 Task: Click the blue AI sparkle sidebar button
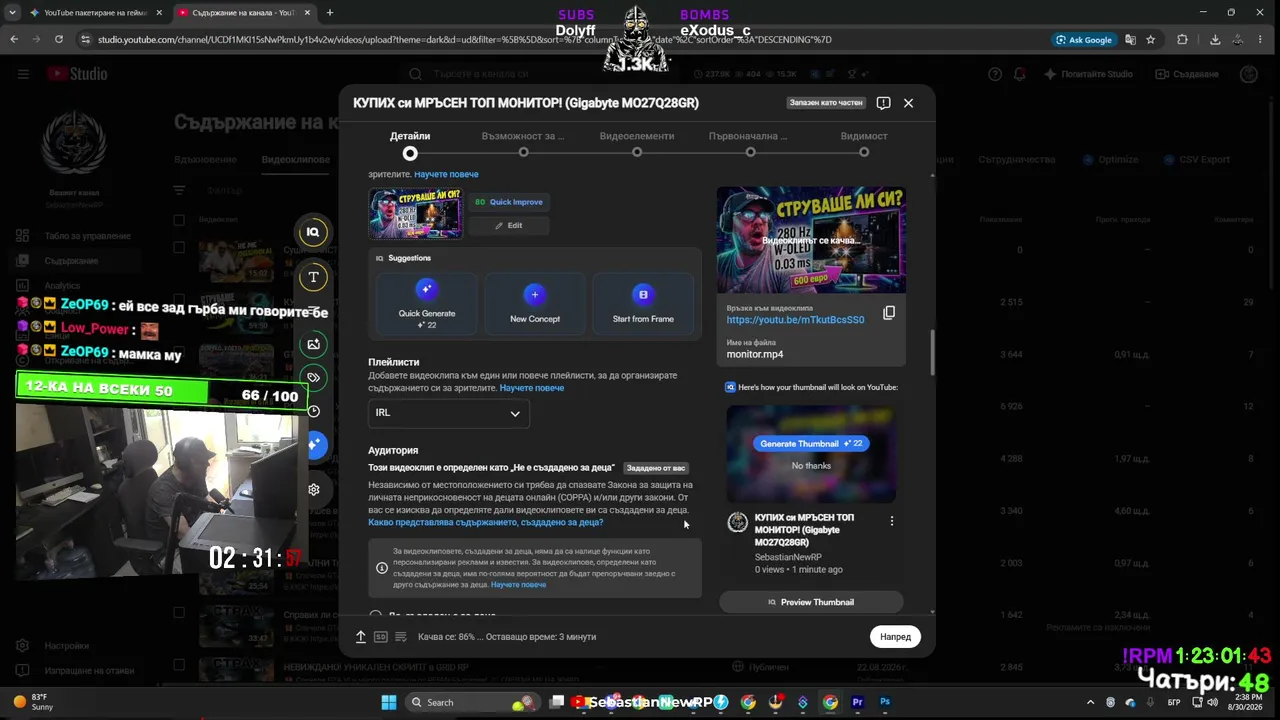[x=315, y=444]
